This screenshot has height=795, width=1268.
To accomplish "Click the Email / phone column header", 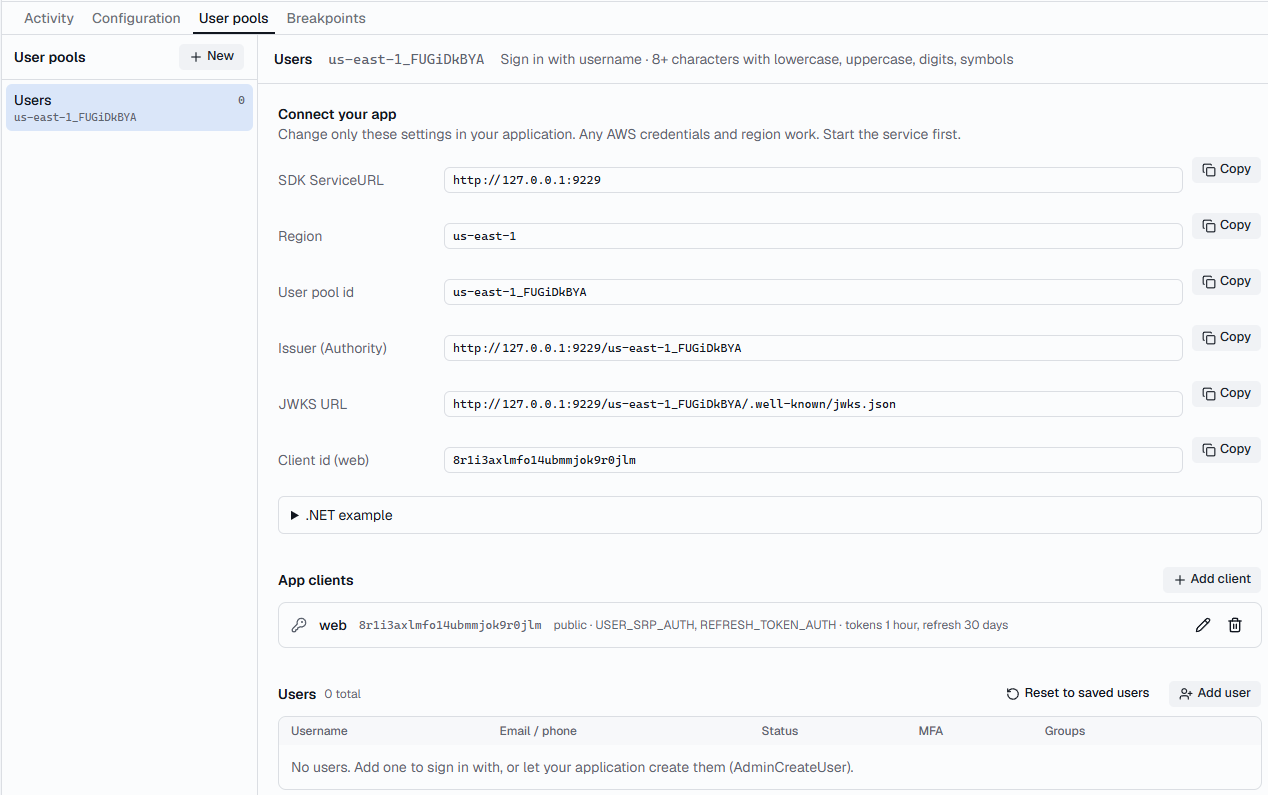I will (538, 731).
